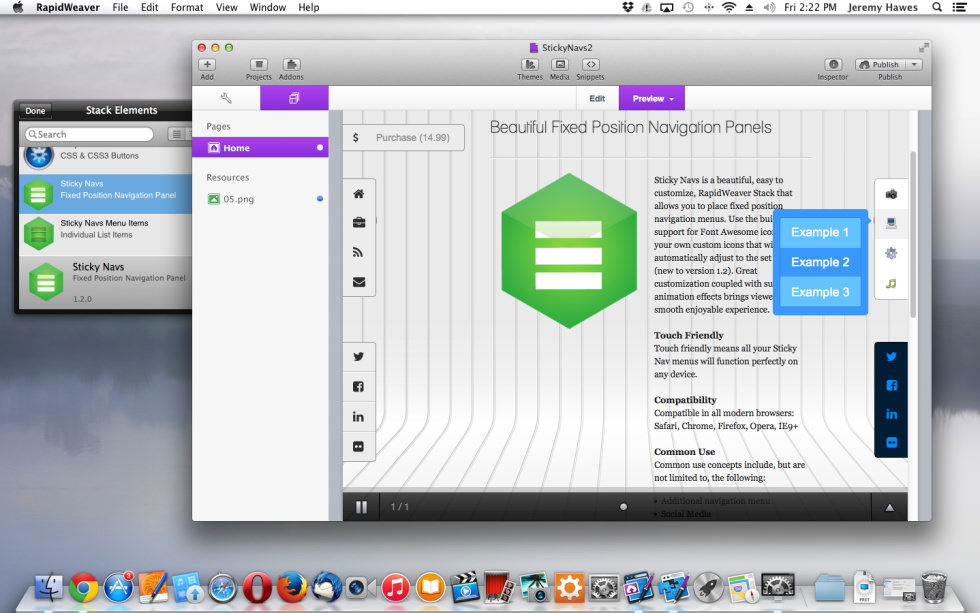Click the envelope mail icon in left nav
The height and width of the screenshot is (613, 980).
[x=359, y=282]
